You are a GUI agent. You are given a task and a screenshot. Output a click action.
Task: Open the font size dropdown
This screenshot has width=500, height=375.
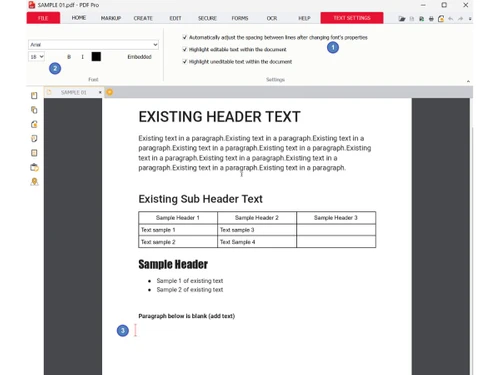pos(36,57)
